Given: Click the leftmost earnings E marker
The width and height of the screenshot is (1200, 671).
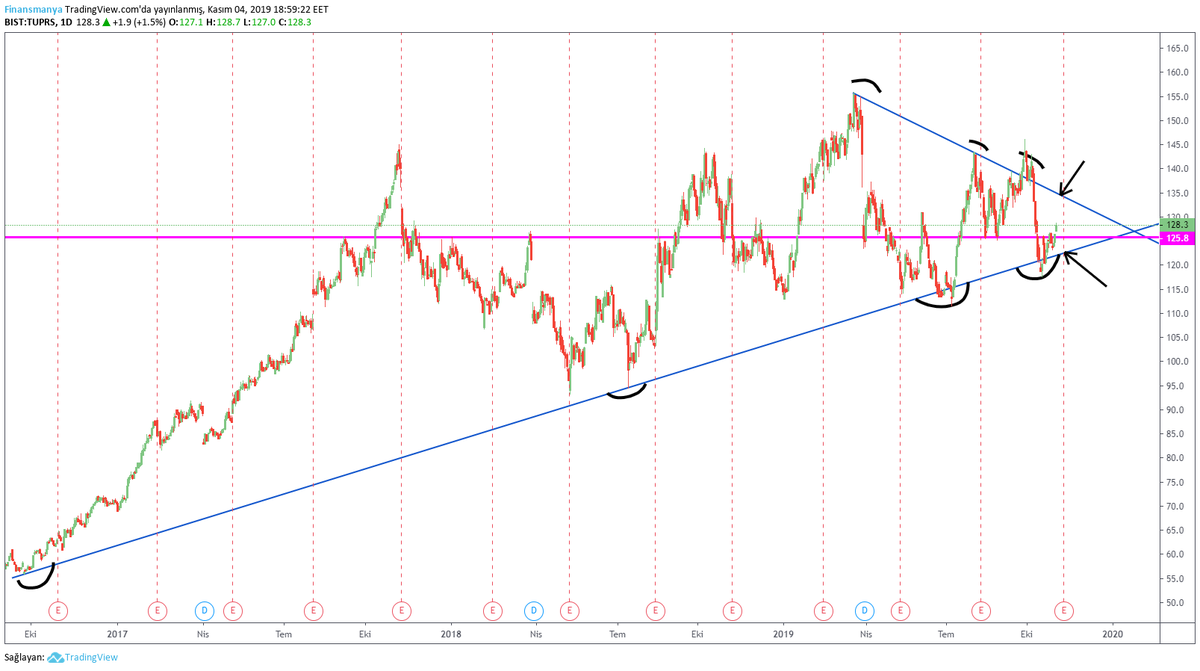Looking at the screenshot, I should 58,609.
